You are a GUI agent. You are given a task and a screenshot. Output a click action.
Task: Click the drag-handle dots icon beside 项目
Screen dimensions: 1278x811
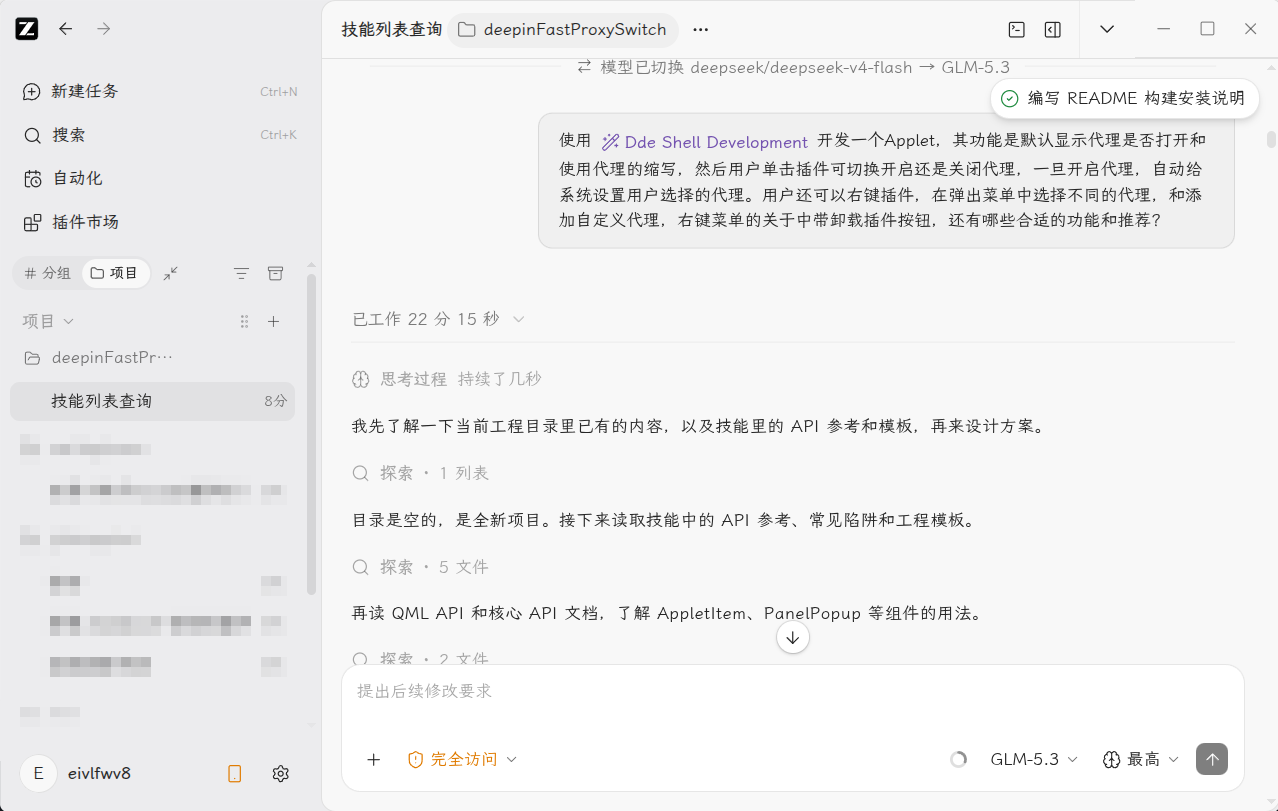[x=245, y=321]
